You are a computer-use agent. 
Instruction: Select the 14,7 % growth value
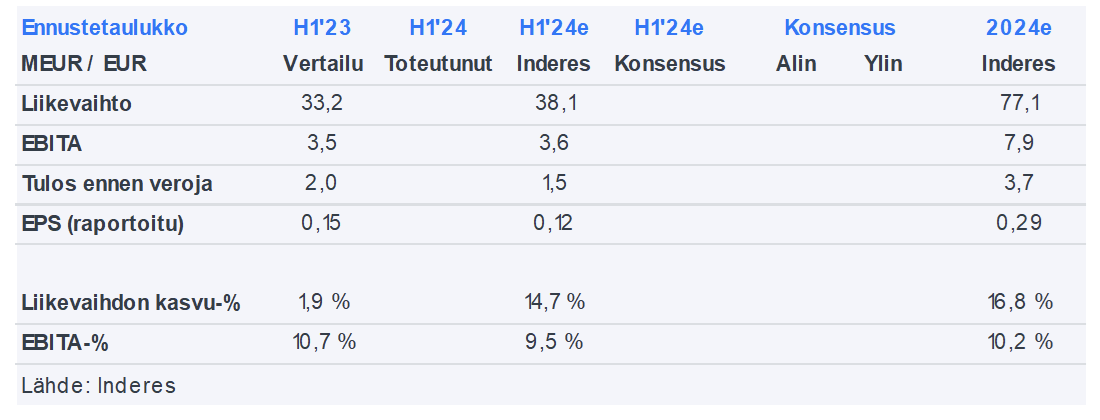click(x=553, y=302)
